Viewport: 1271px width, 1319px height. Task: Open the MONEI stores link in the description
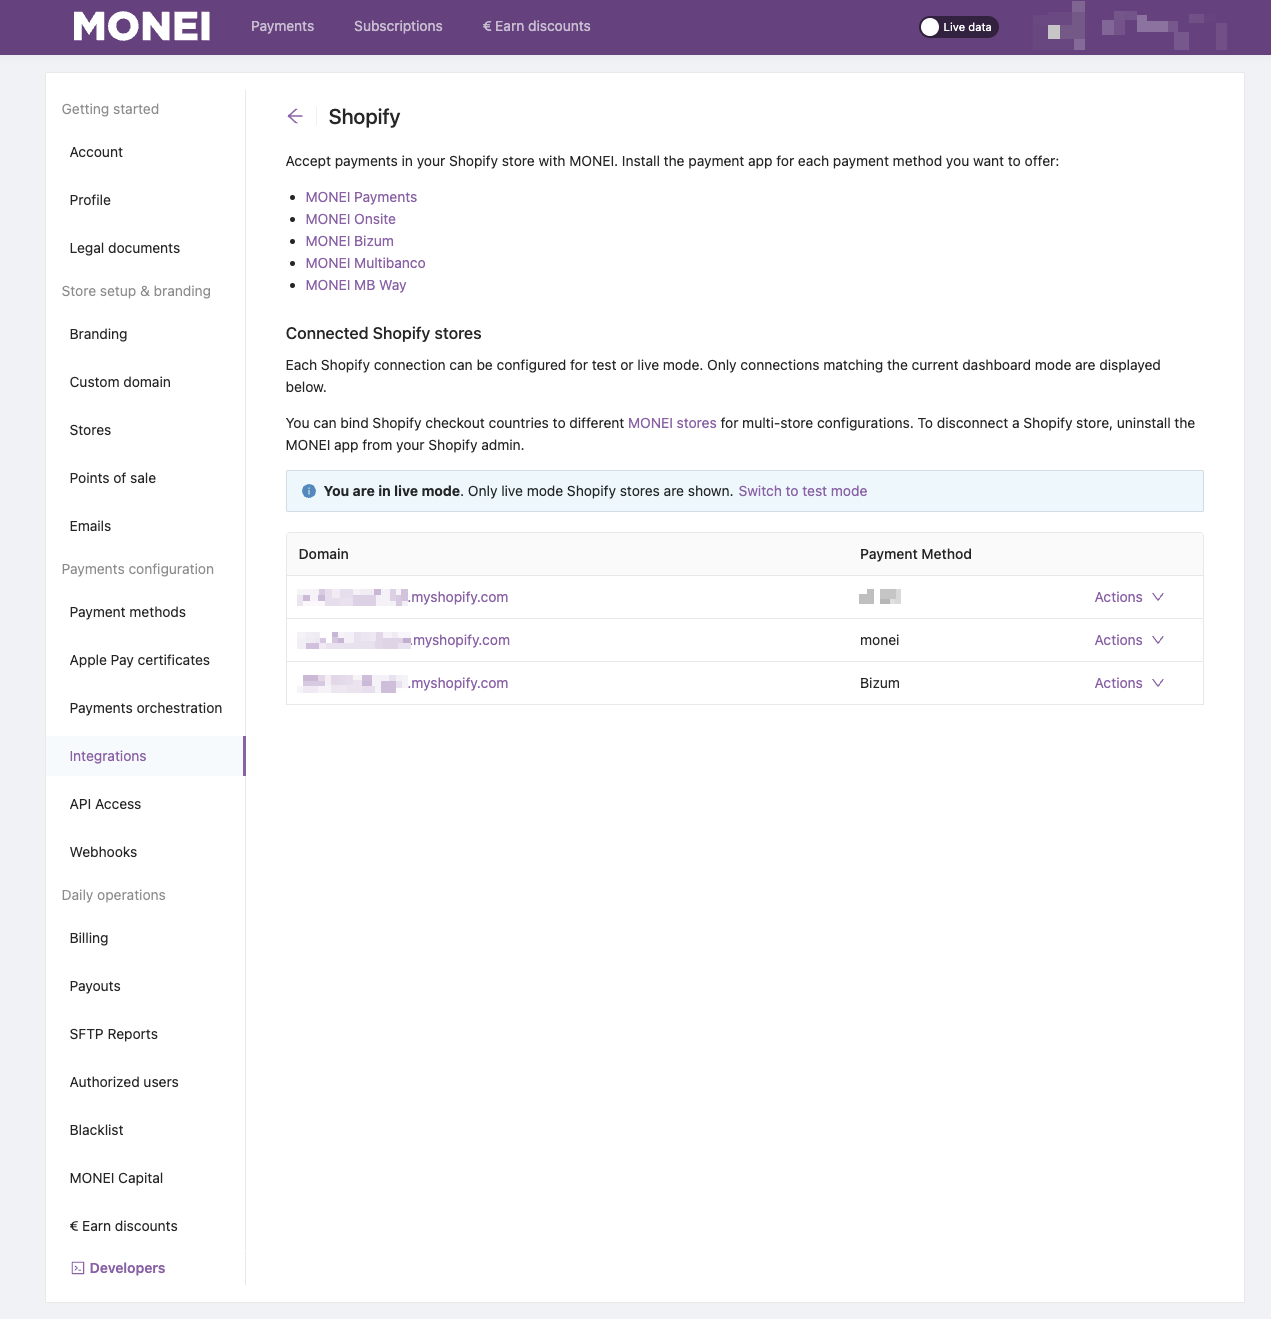(671, 423)
